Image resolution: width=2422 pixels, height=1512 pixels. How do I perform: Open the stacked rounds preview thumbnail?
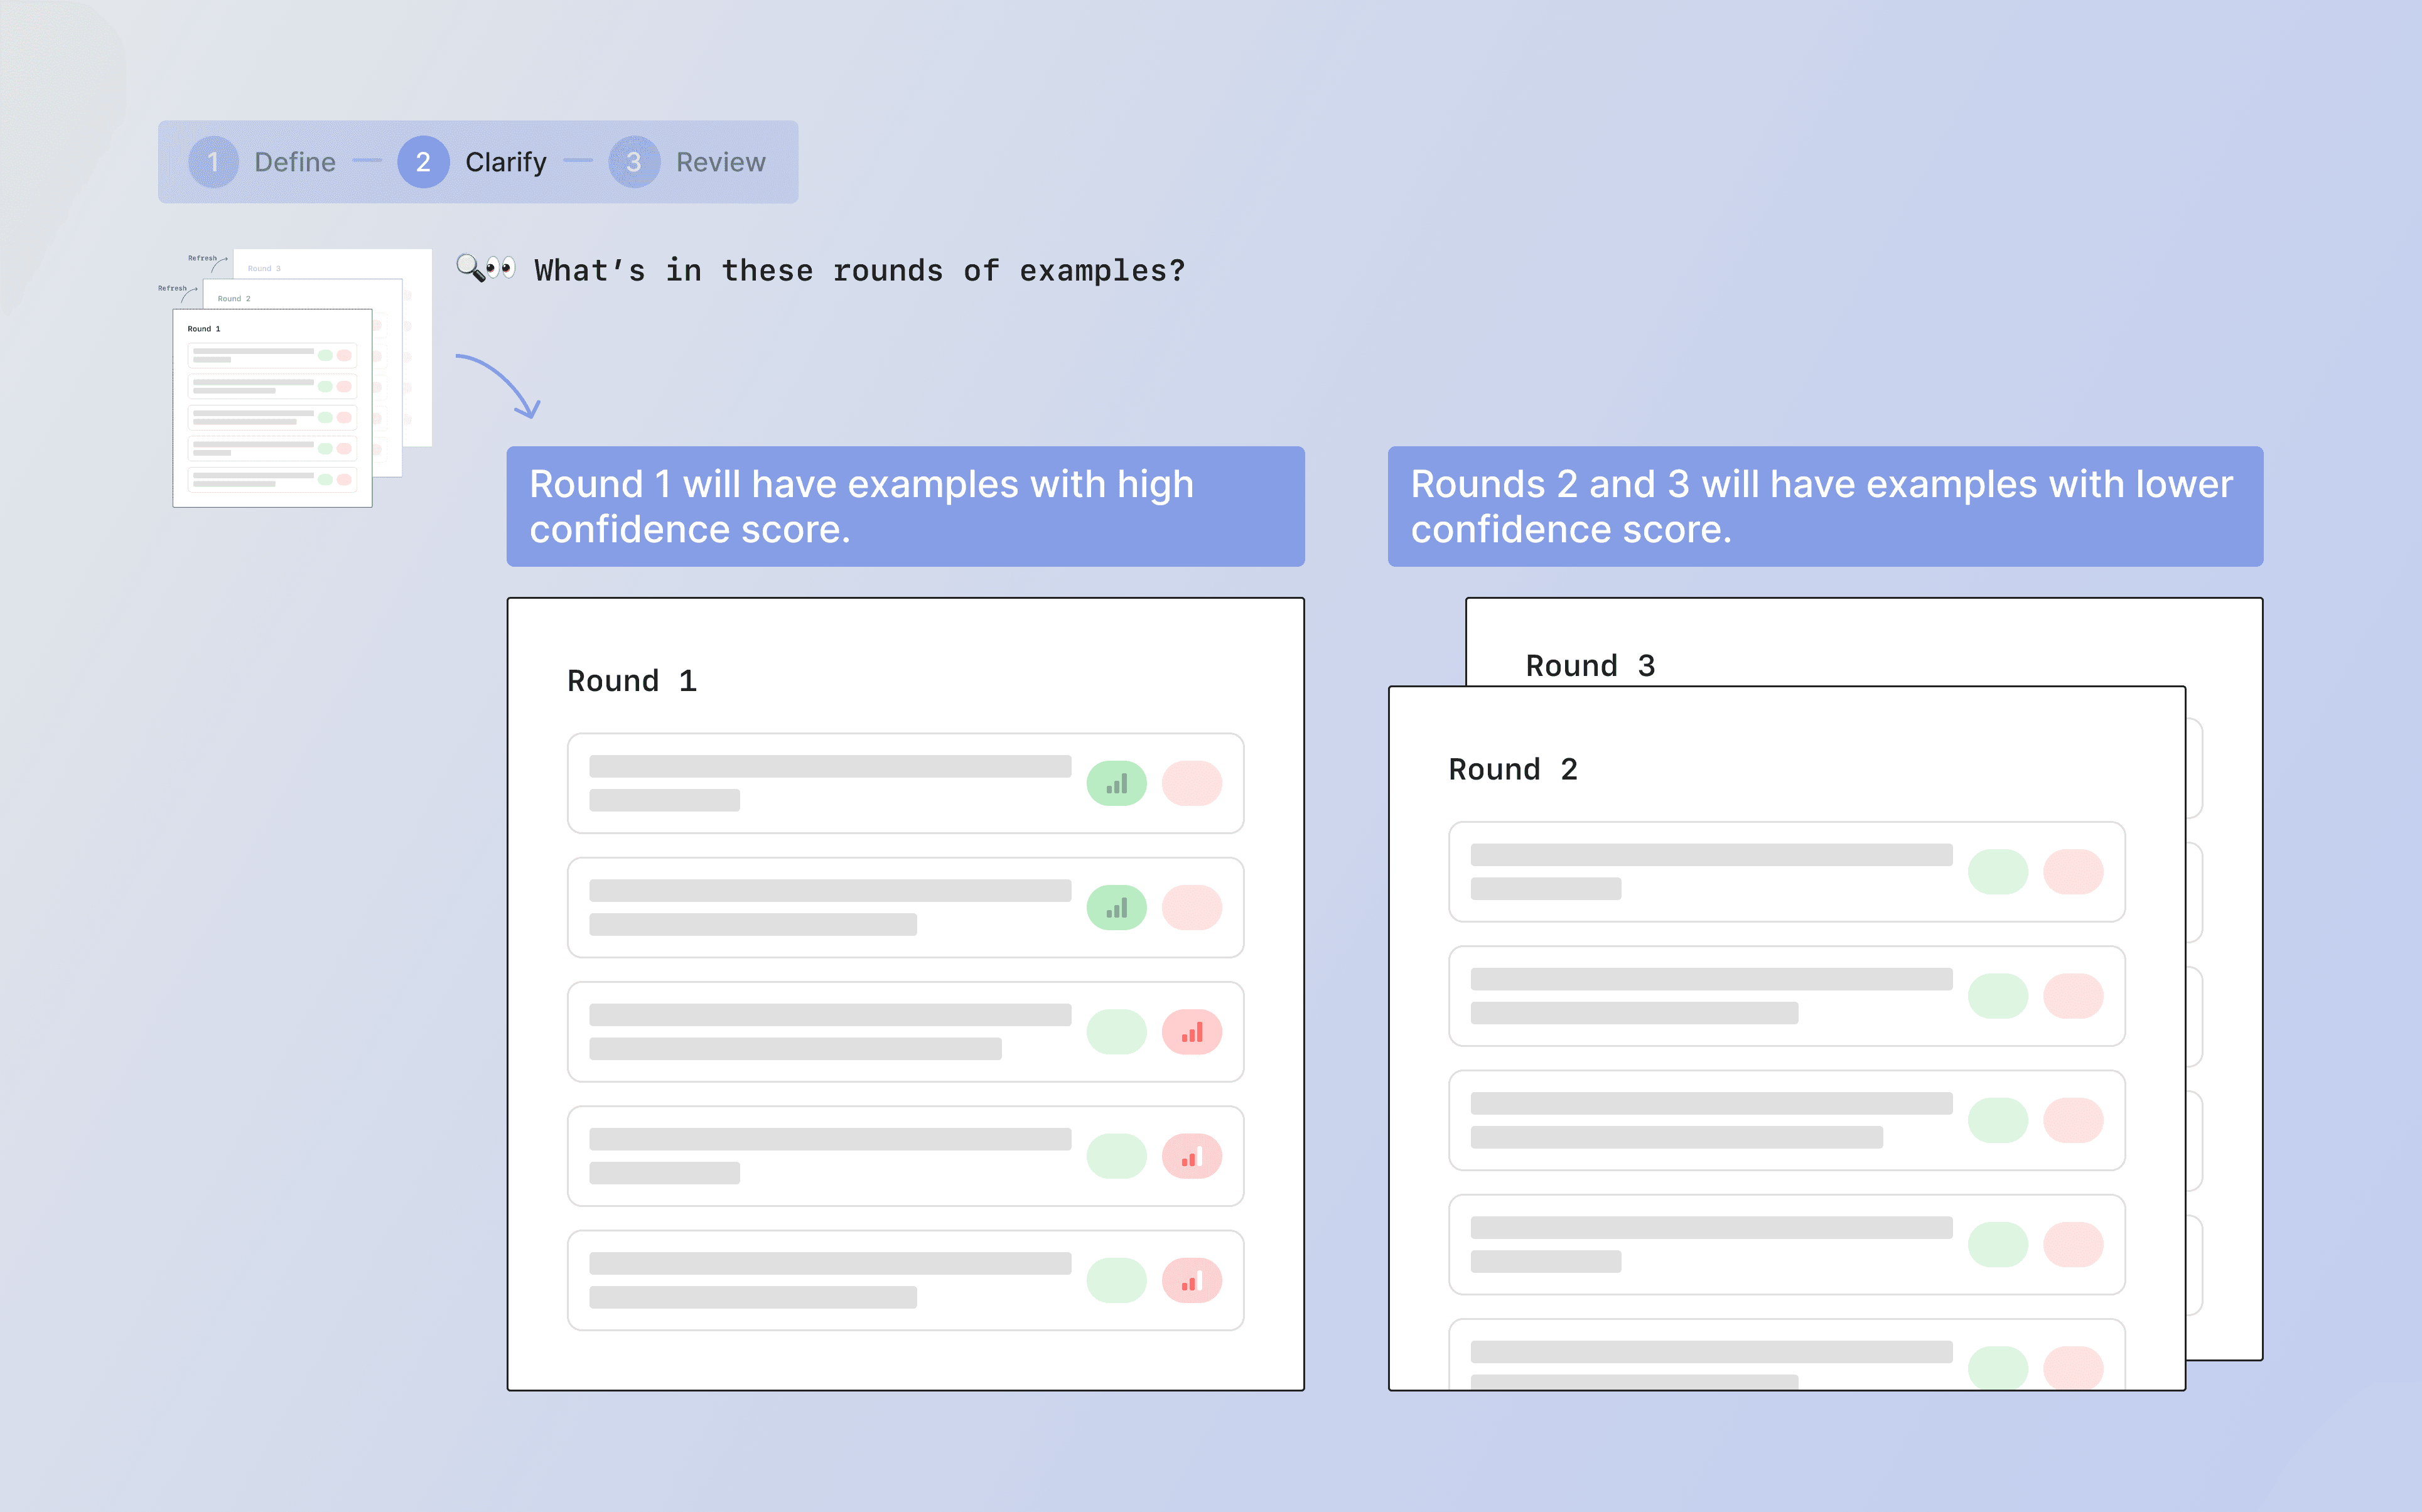(x=295, y=378)
